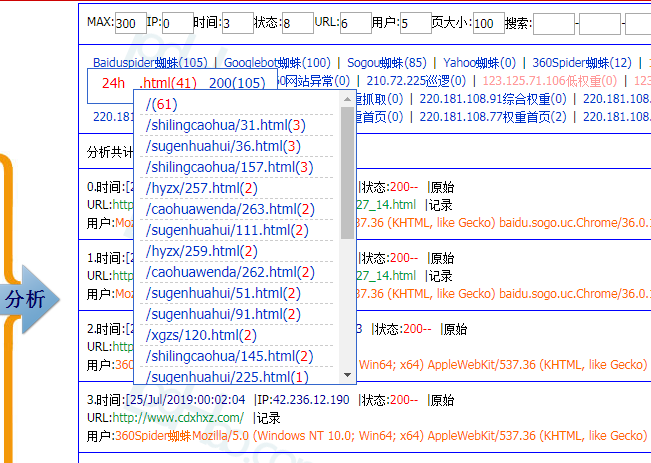The width and height of the screenshot is (651, 463).
Task: Click 记录 link in record 1
Action: [441, 276]
